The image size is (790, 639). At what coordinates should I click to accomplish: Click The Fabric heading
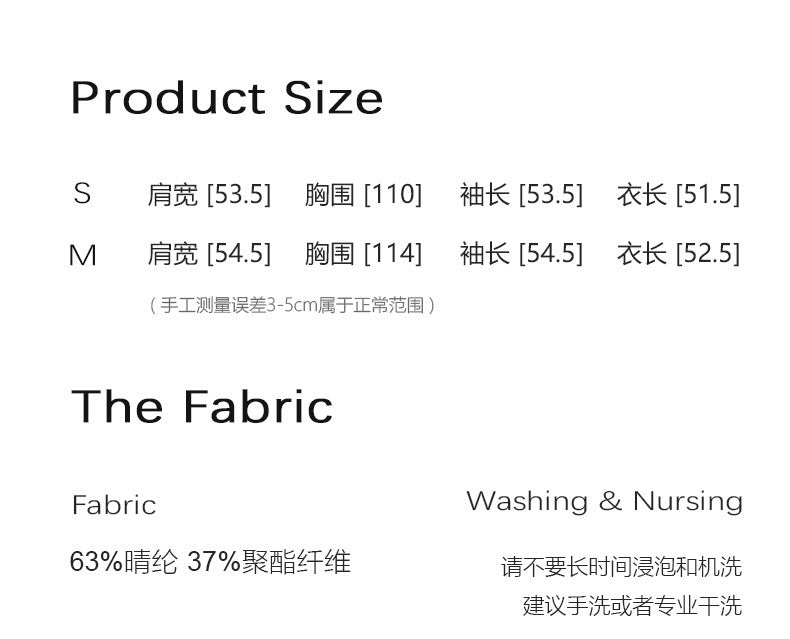202,406
